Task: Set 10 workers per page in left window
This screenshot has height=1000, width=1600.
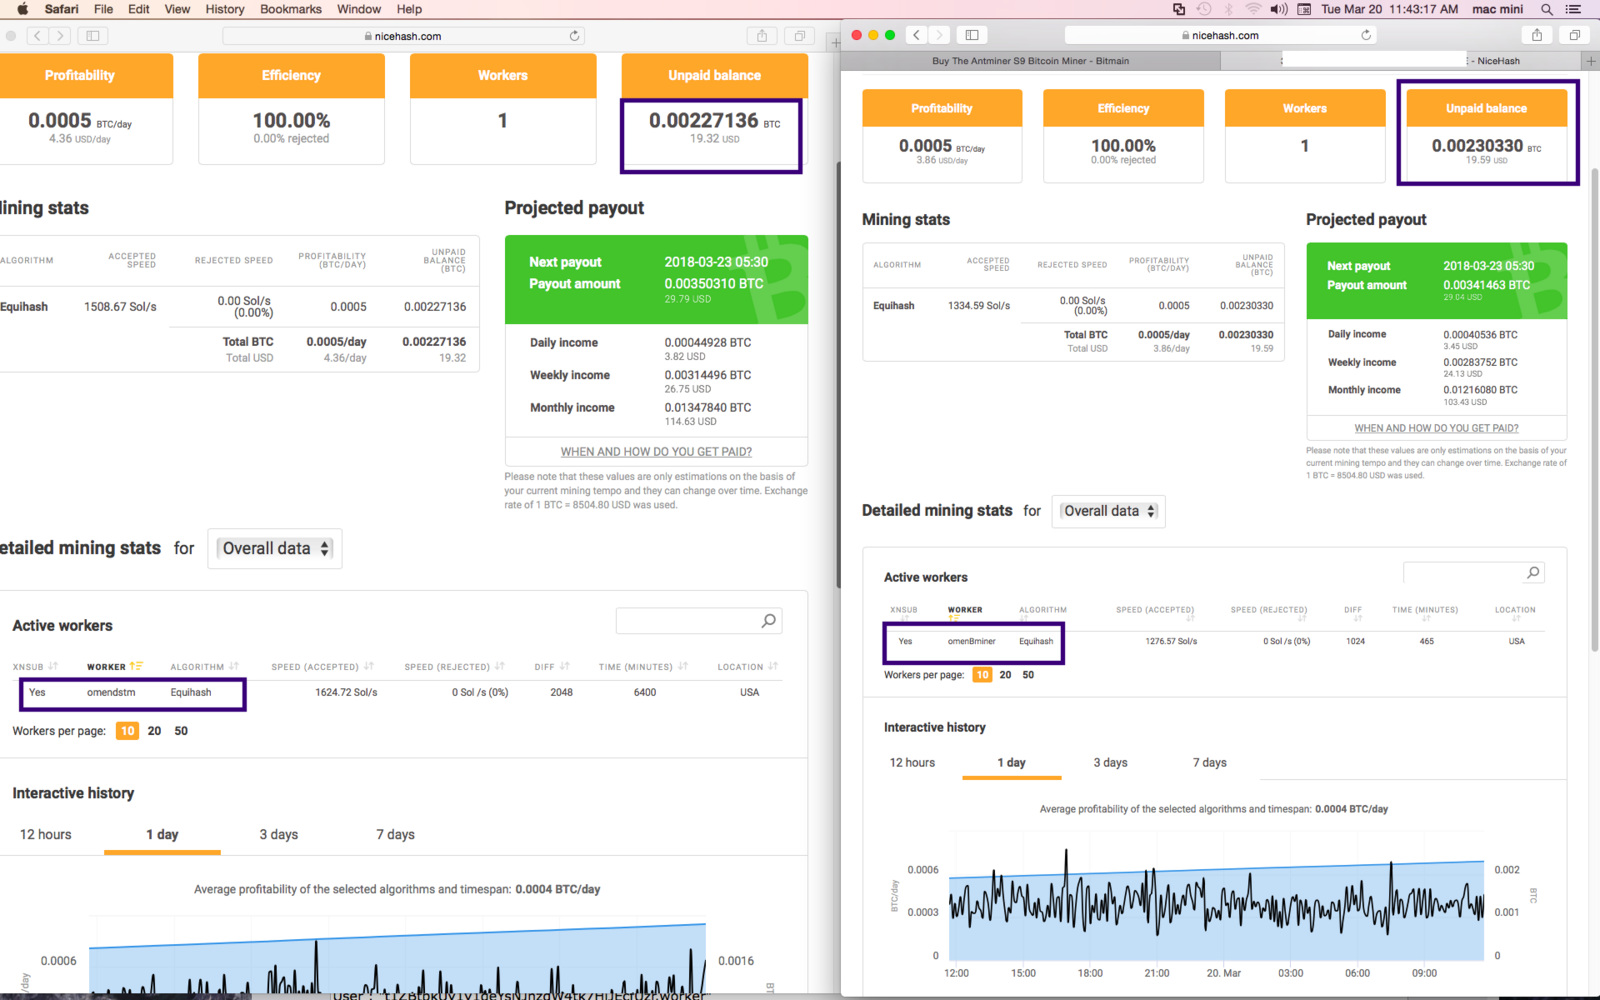Action: click(127, 731)
